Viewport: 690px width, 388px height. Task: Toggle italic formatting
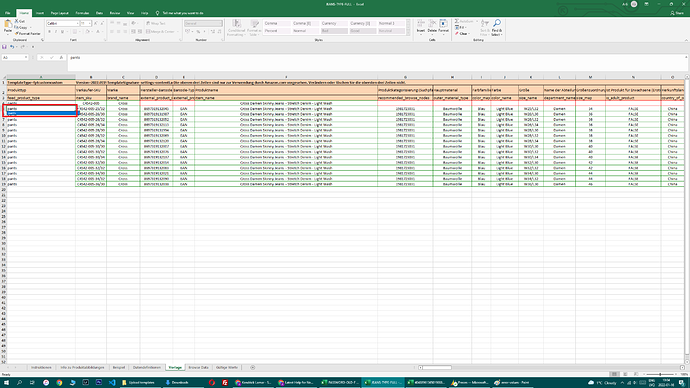[56, 32]
